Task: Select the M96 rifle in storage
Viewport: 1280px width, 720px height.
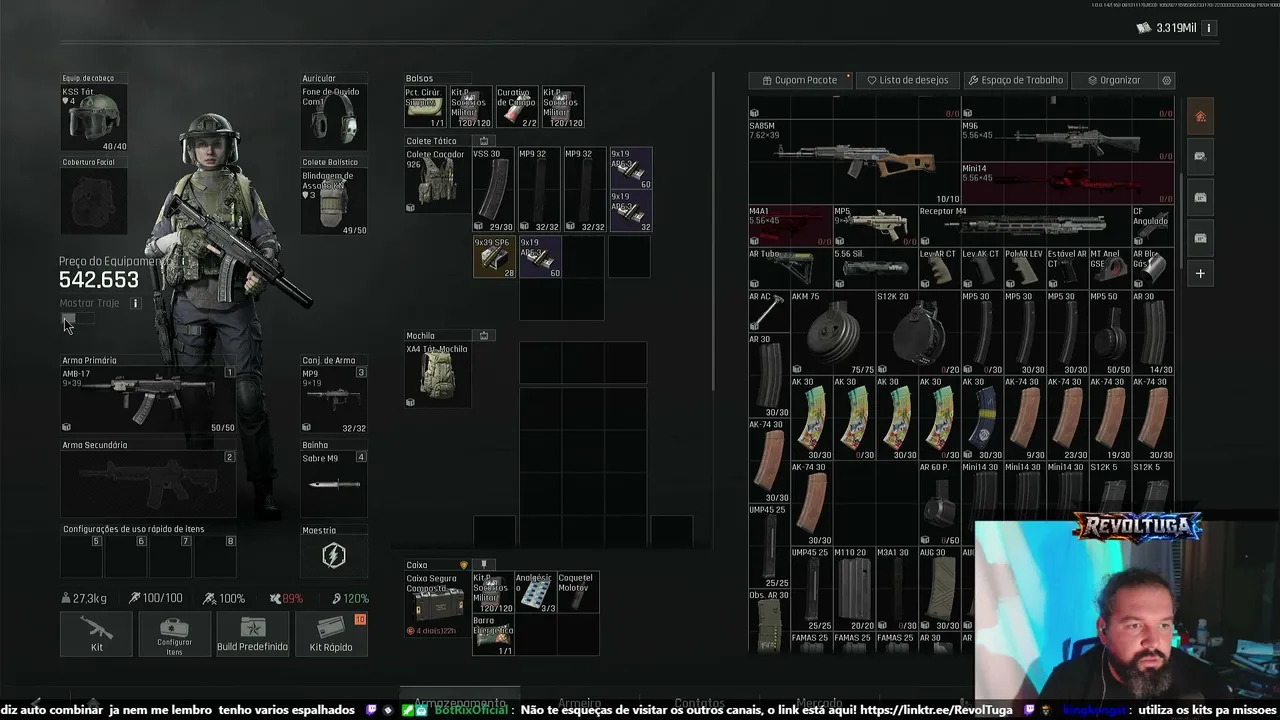Action: 1068,141
